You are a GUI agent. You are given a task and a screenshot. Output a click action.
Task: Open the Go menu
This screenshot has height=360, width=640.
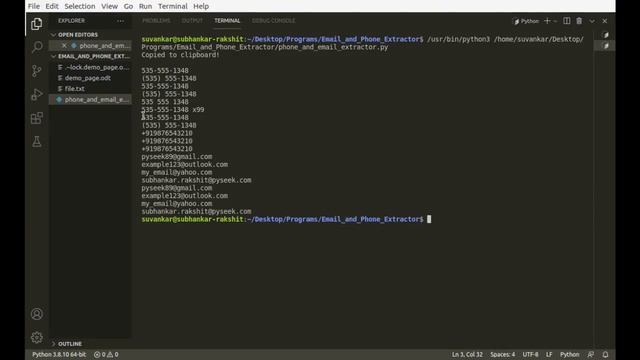point(128,6)
